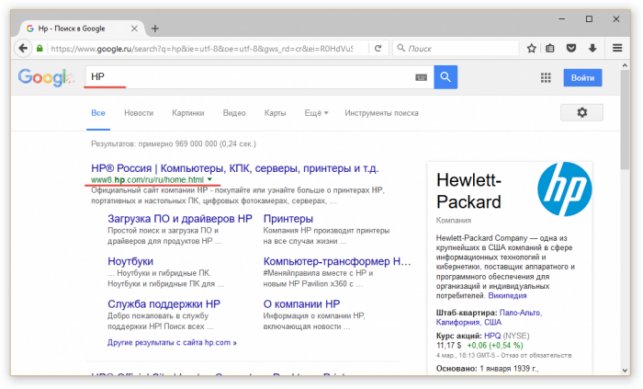Switch to the Видео tab

pyautogui.click(x=234, y=113)
